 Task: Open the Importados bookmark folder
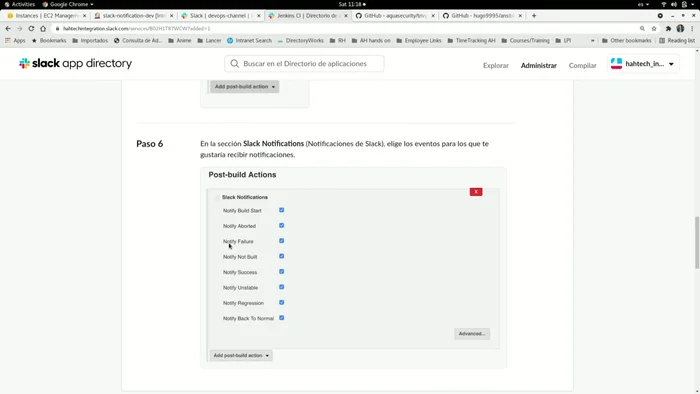pos(90,41)
